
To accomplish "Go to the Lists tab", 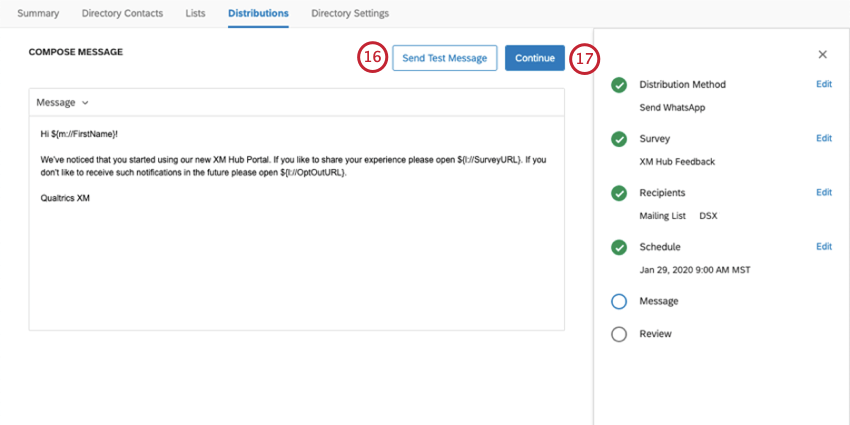I will (x=195, y=14).
